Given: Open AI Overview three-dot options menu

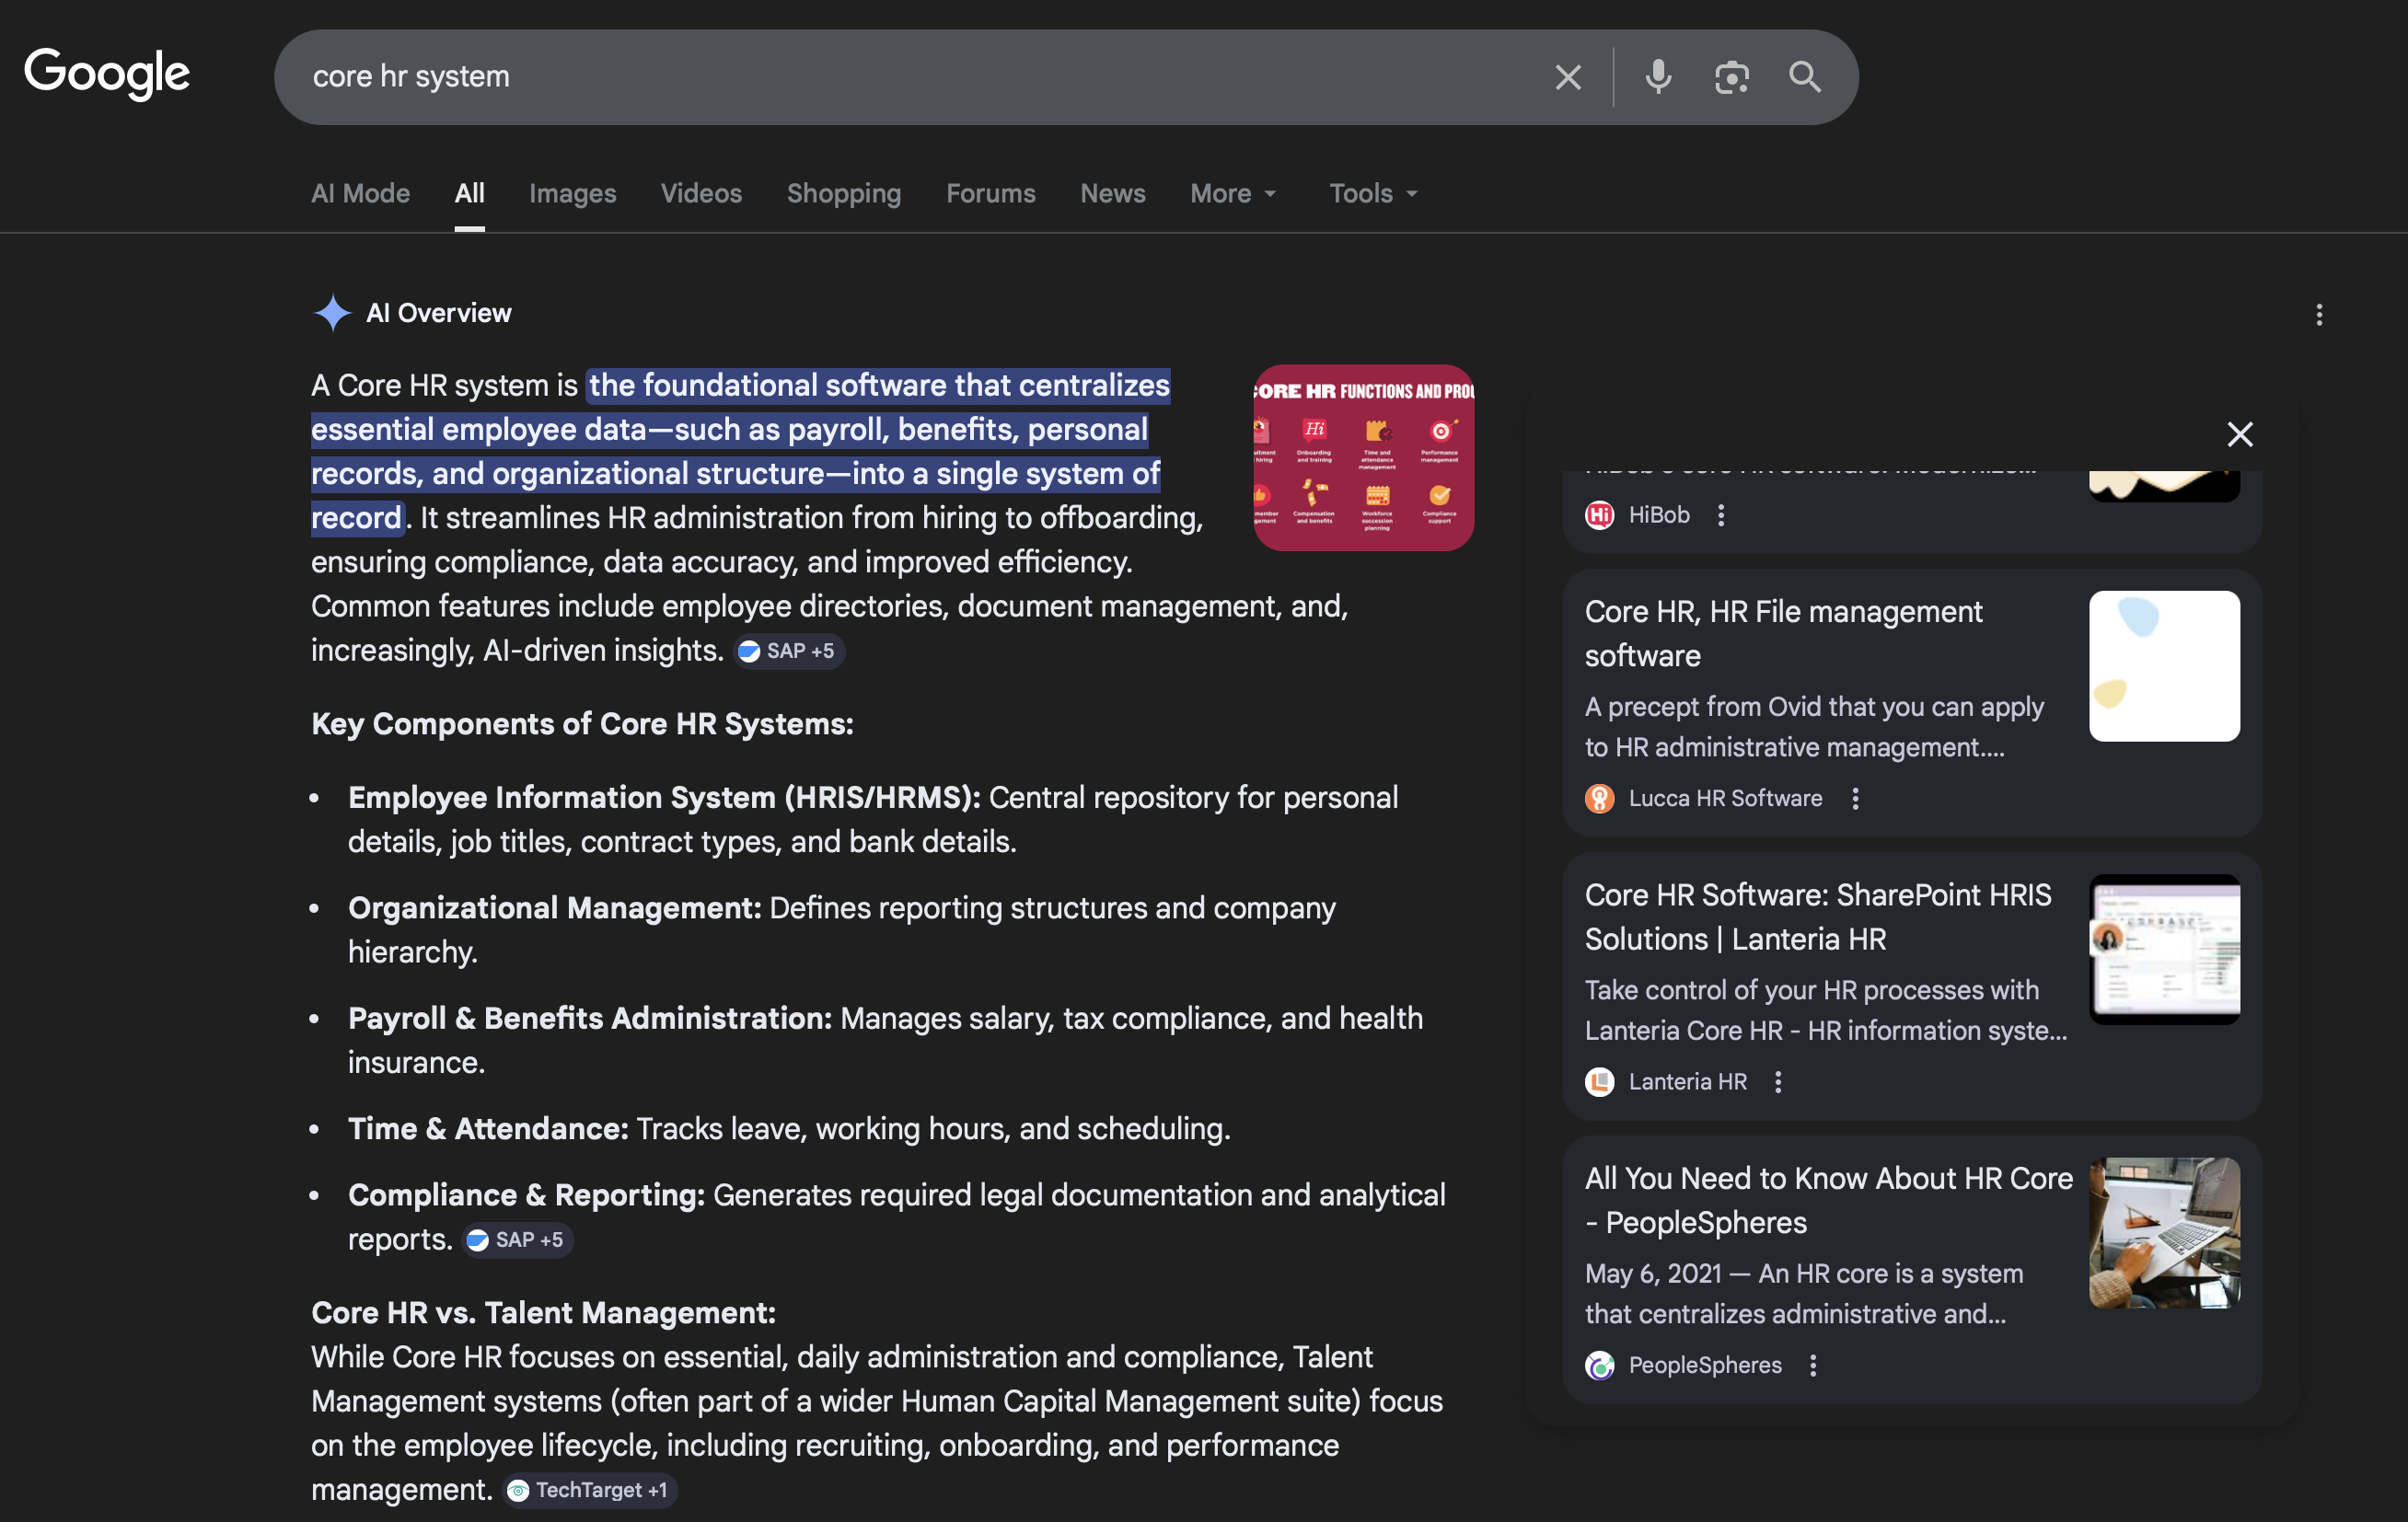Looking at the screenshot, I should click(2318, 315).
